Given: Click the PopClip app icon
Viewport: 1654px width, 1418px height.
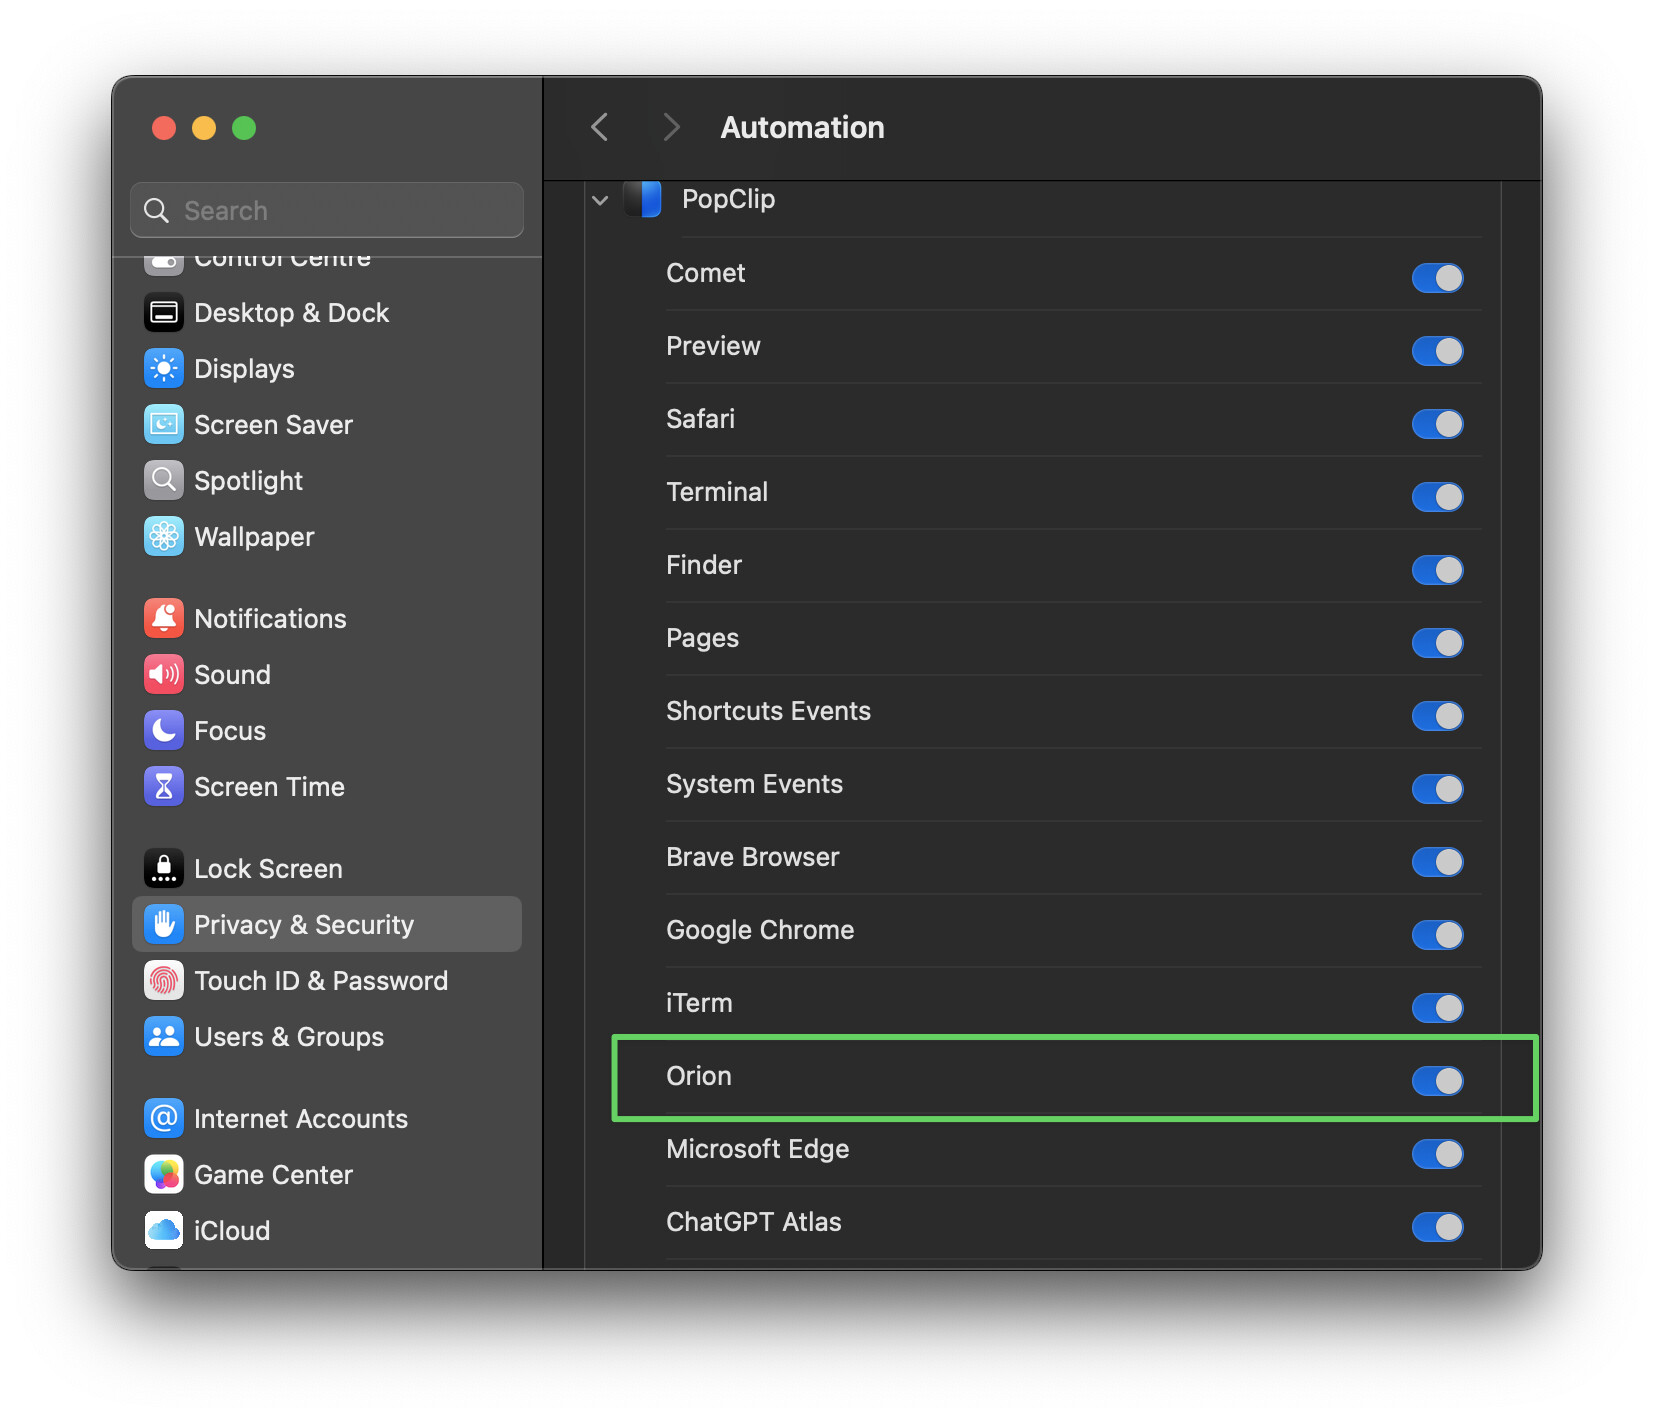Looking at the screenshot, I should [643, 199].
